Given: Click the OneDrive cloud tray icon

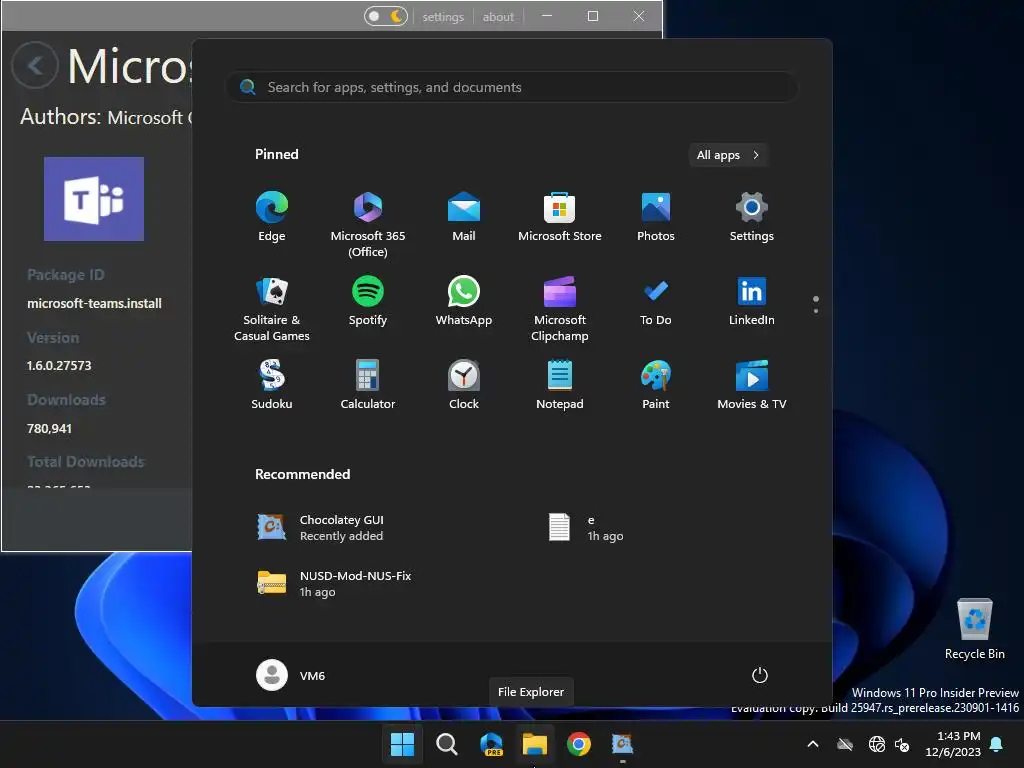Looking at the screenshot, I should [x=845, y=744].
